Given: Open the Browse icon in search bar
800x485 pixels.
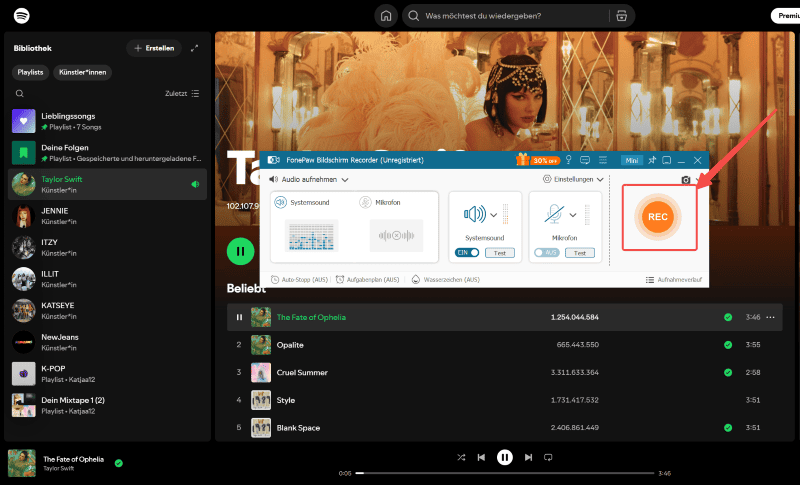Looking at the screenshot, I should [621, 16].
